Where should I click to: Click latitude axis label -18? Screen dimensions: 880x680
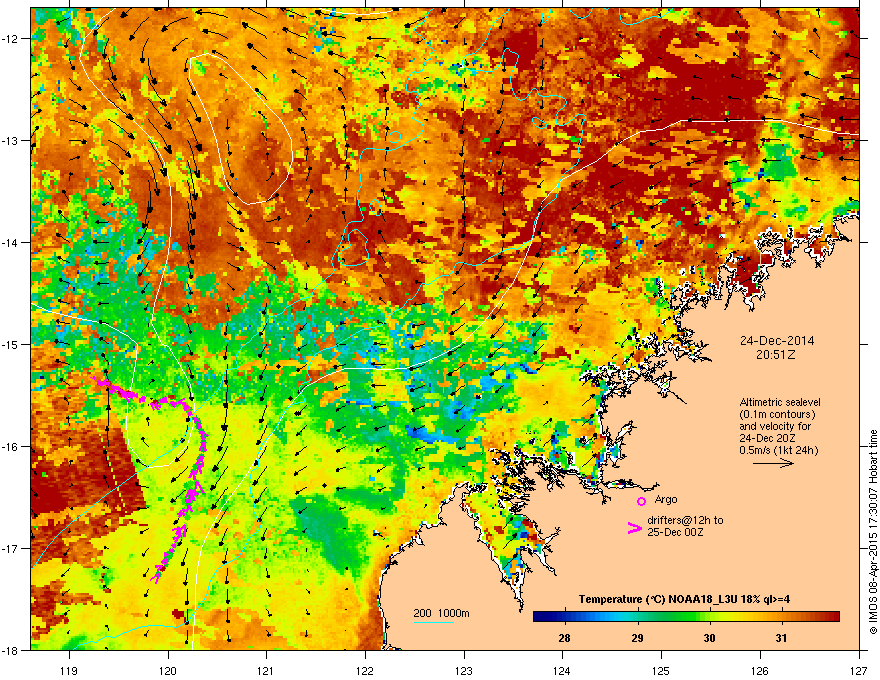(11, 650)
